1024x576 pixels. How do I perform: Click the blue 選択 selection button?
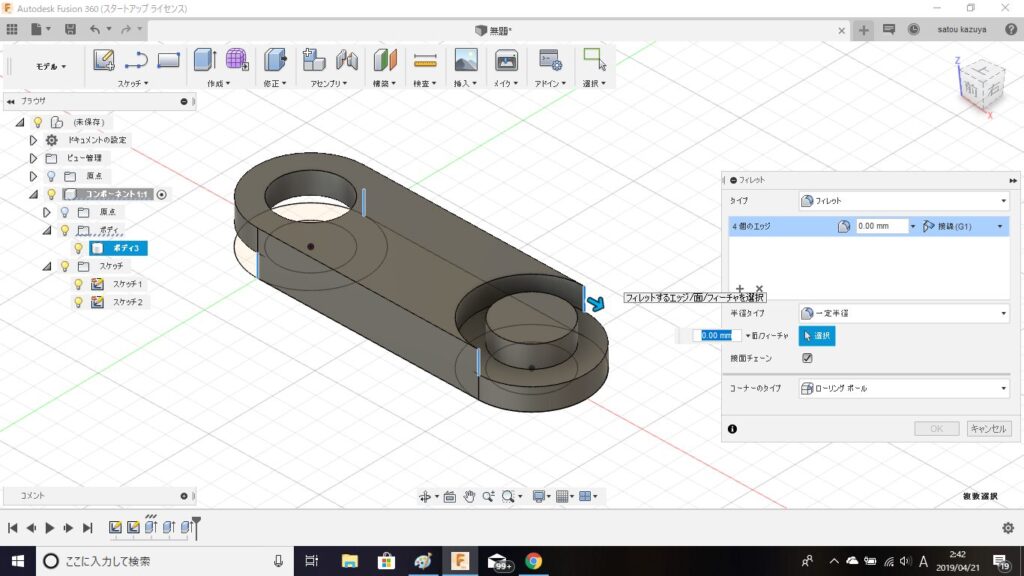pos(817,336)
